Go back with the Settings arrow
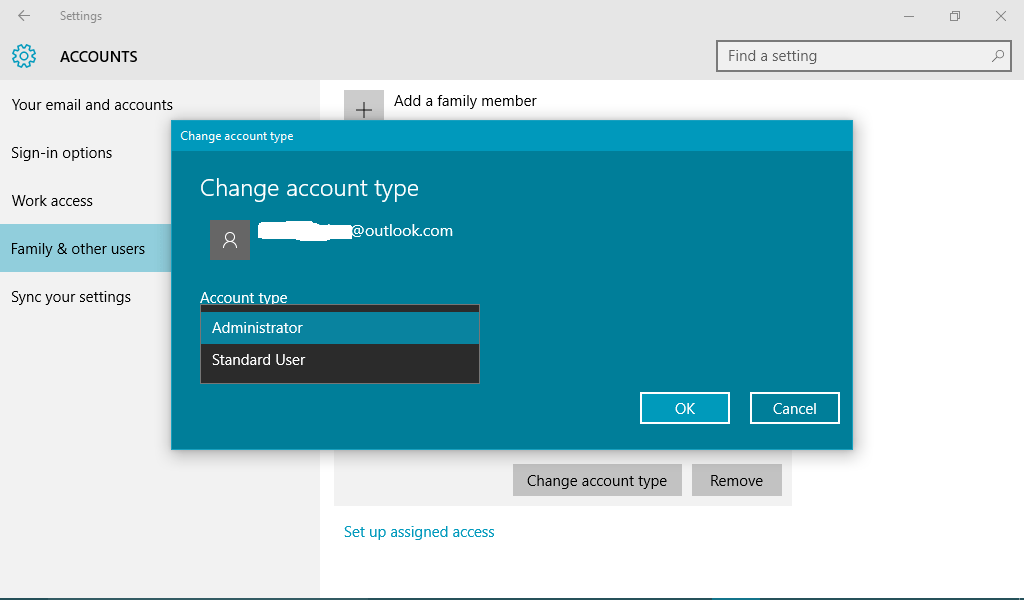The height and width of the screenshot is (600, 1024). tap(24, 16)
